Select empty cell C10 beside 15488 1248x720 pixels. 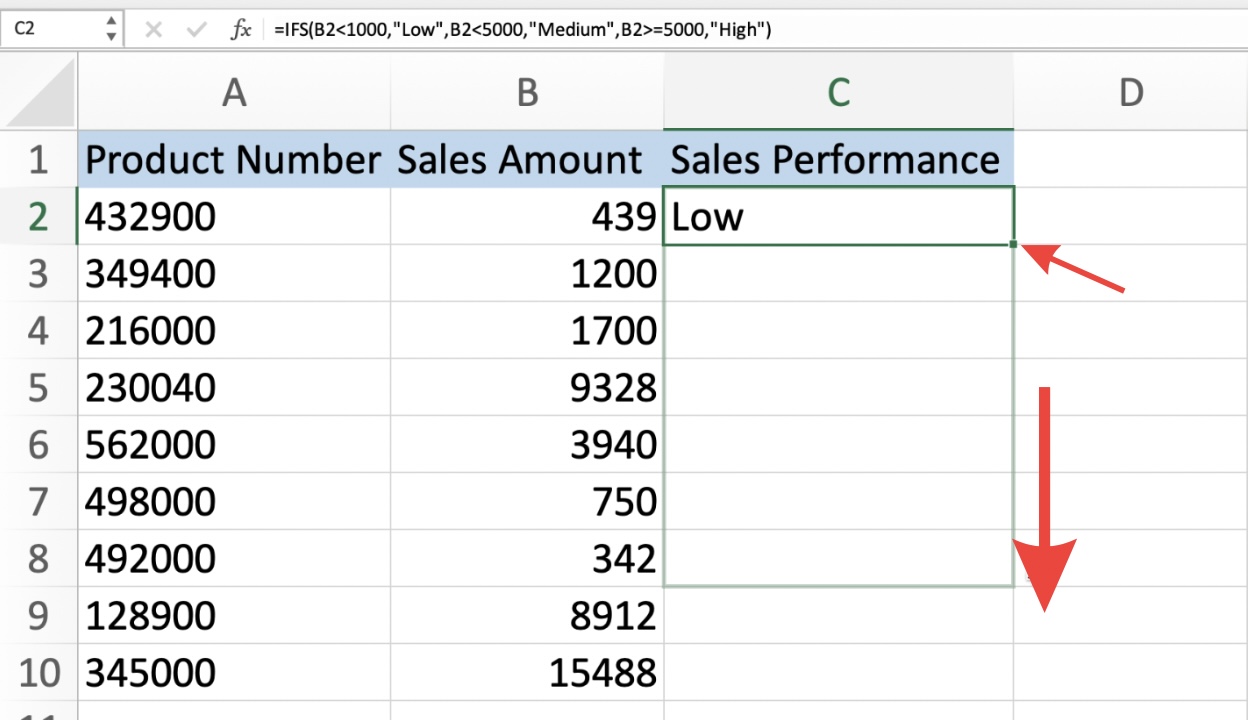point(838,672)
